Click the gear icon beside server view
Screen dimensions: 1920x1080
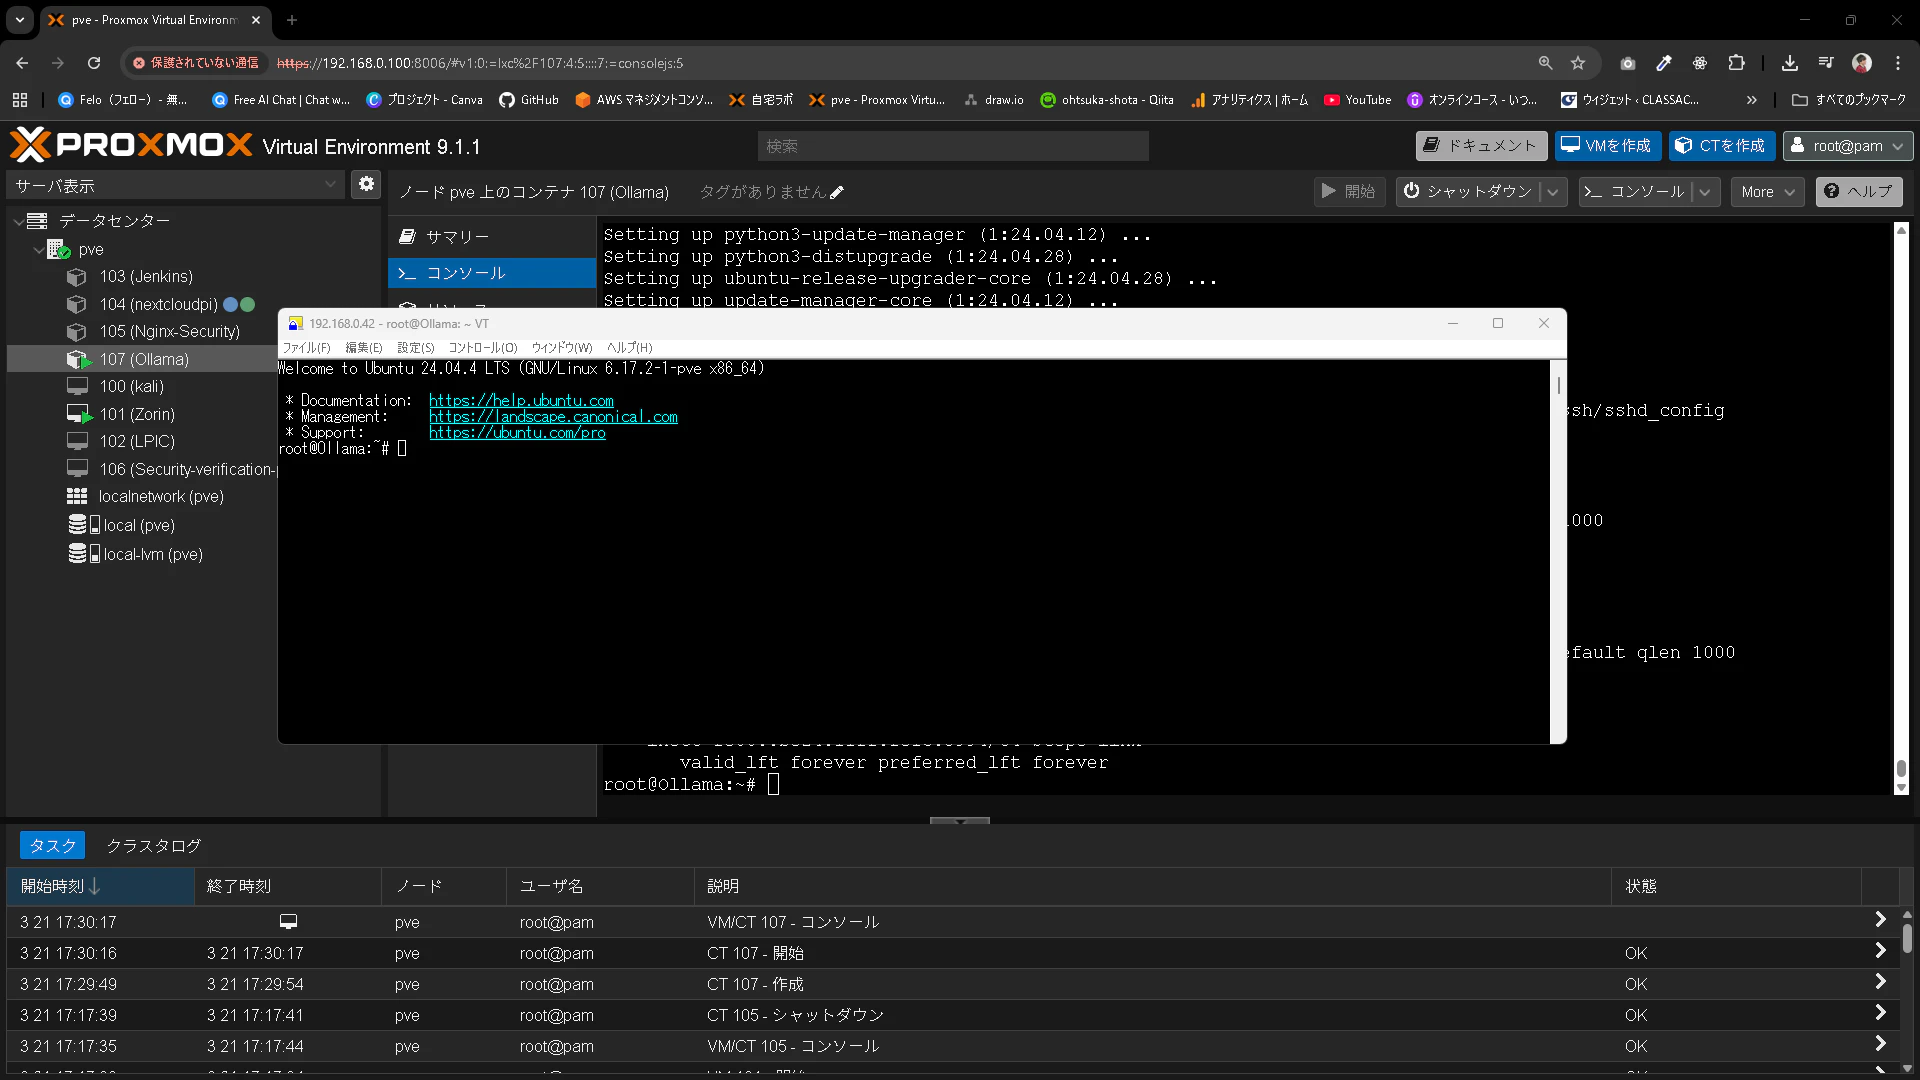pos(366,184)
